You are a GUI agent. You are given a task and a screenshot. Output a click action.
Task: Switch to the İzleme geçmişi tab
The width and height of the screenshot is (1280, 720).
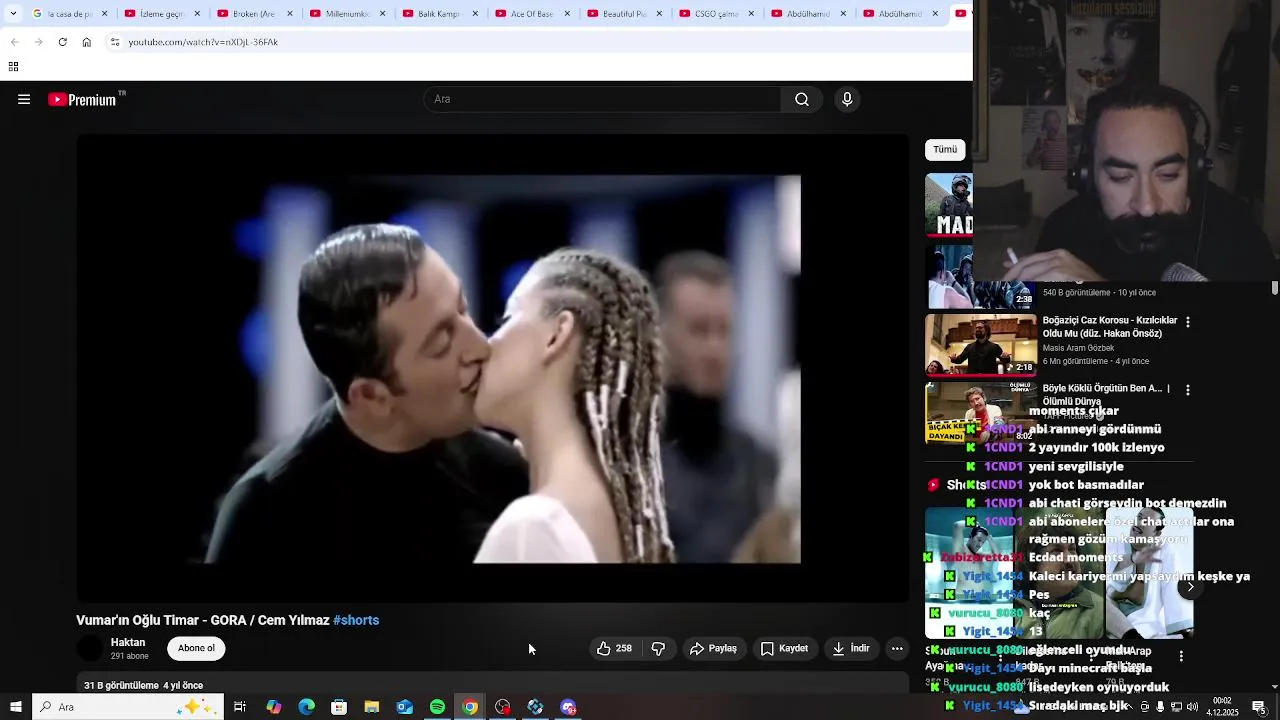coord(161,14)
